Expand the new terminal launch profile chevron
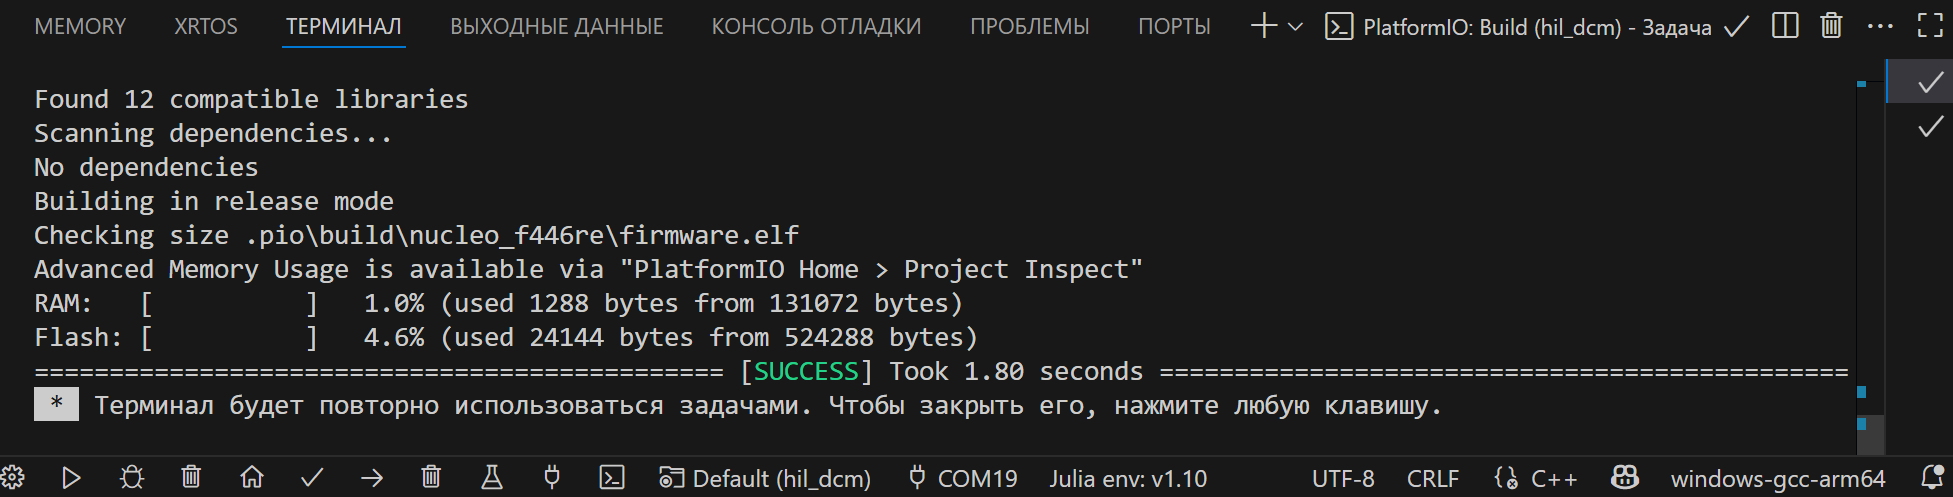 1295,27
